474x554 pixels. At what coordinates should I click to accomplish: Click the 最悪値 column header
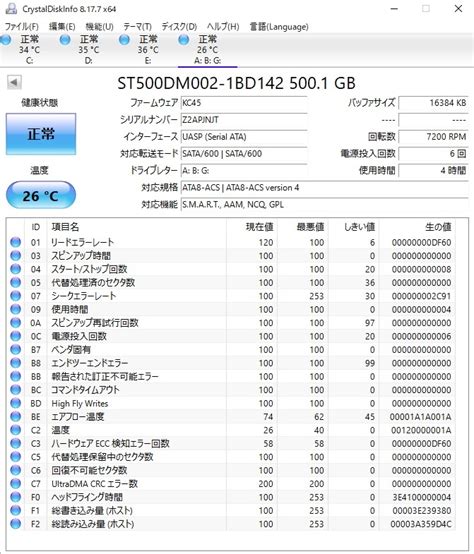pos(303,227)
